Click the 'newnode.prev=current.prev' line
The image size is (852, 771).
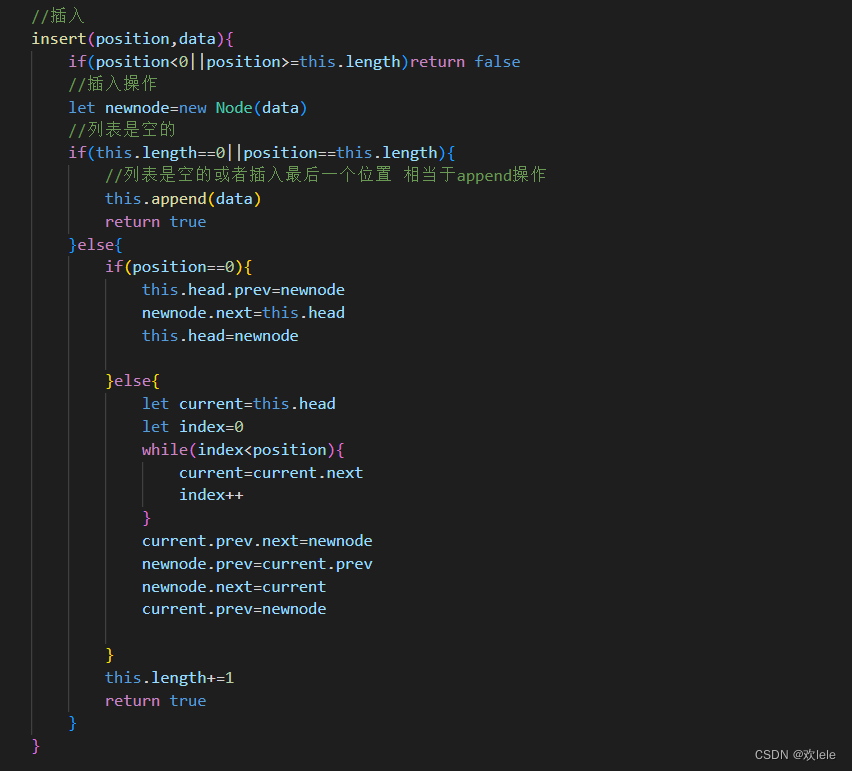[x=257, y=564]
